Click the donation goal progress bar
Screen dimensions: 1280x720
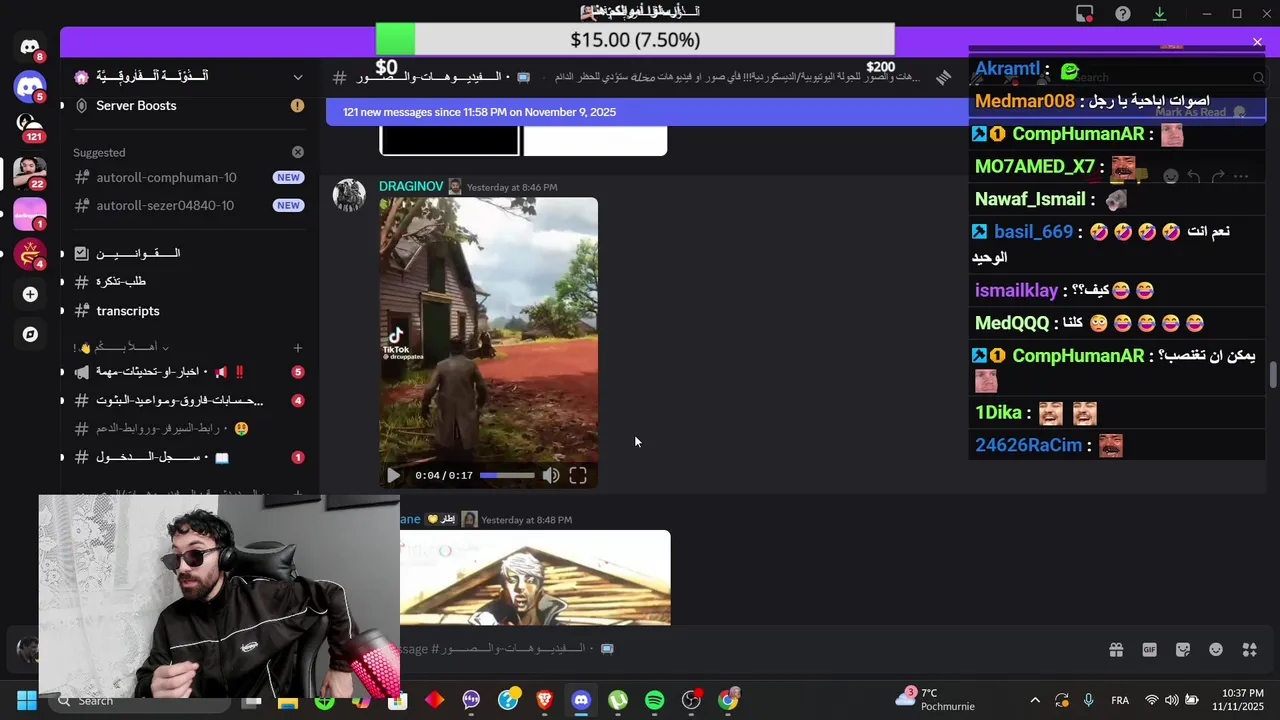[x=634, y=39]
